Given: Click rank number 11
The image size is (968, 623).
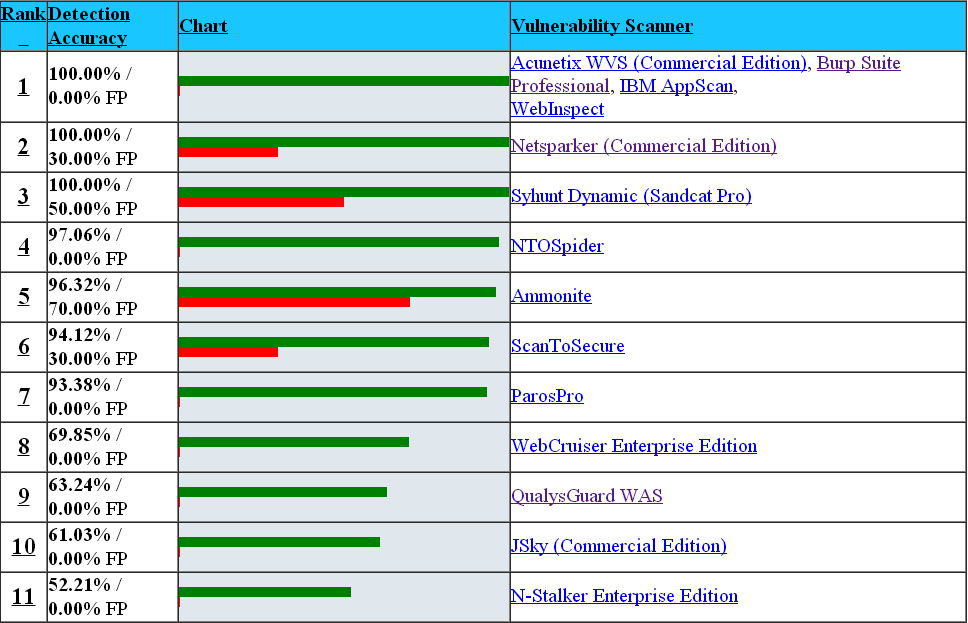Looking at the screenshot, I should pyautogui.click(x=23, y=597).
